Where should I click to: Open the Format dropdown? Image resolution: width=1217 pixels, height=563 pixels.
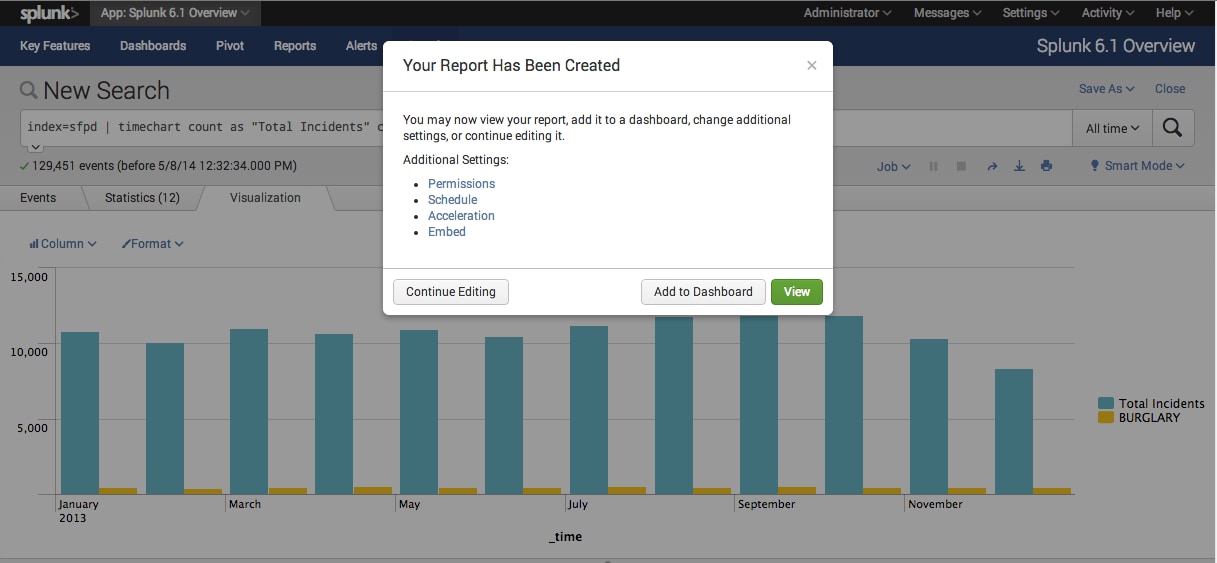(x=153, y=244)
